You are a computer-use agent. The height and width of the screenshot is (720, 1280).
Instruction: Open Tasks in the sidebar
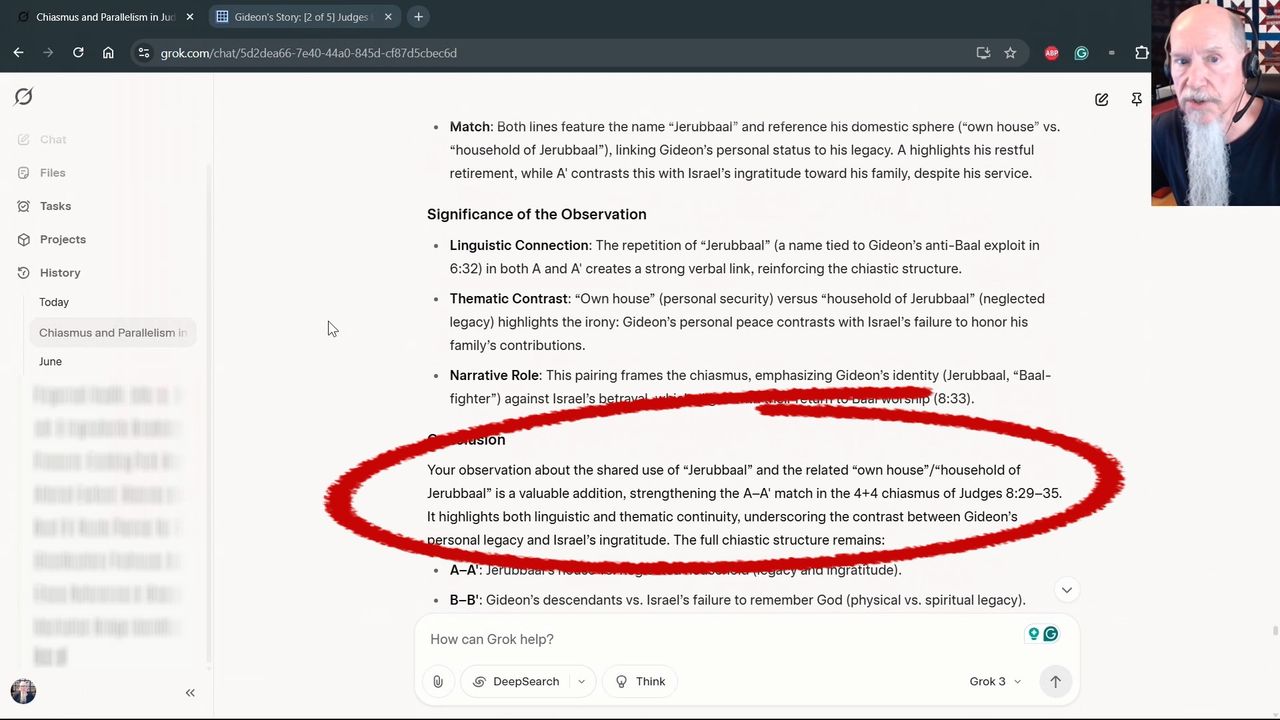point(55,206)
